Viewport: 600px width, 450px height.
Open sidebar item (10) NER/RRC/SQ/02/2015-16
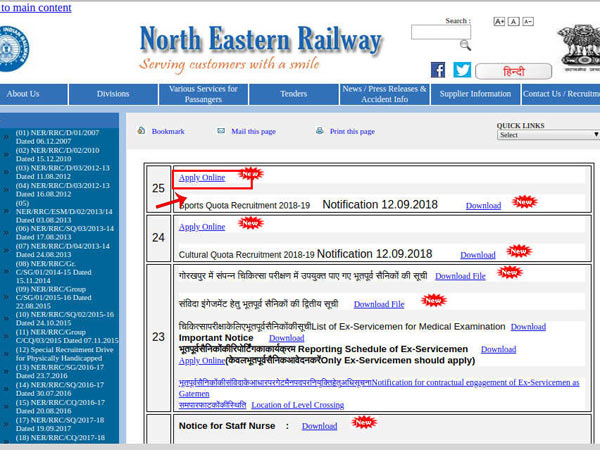point(65,318)
